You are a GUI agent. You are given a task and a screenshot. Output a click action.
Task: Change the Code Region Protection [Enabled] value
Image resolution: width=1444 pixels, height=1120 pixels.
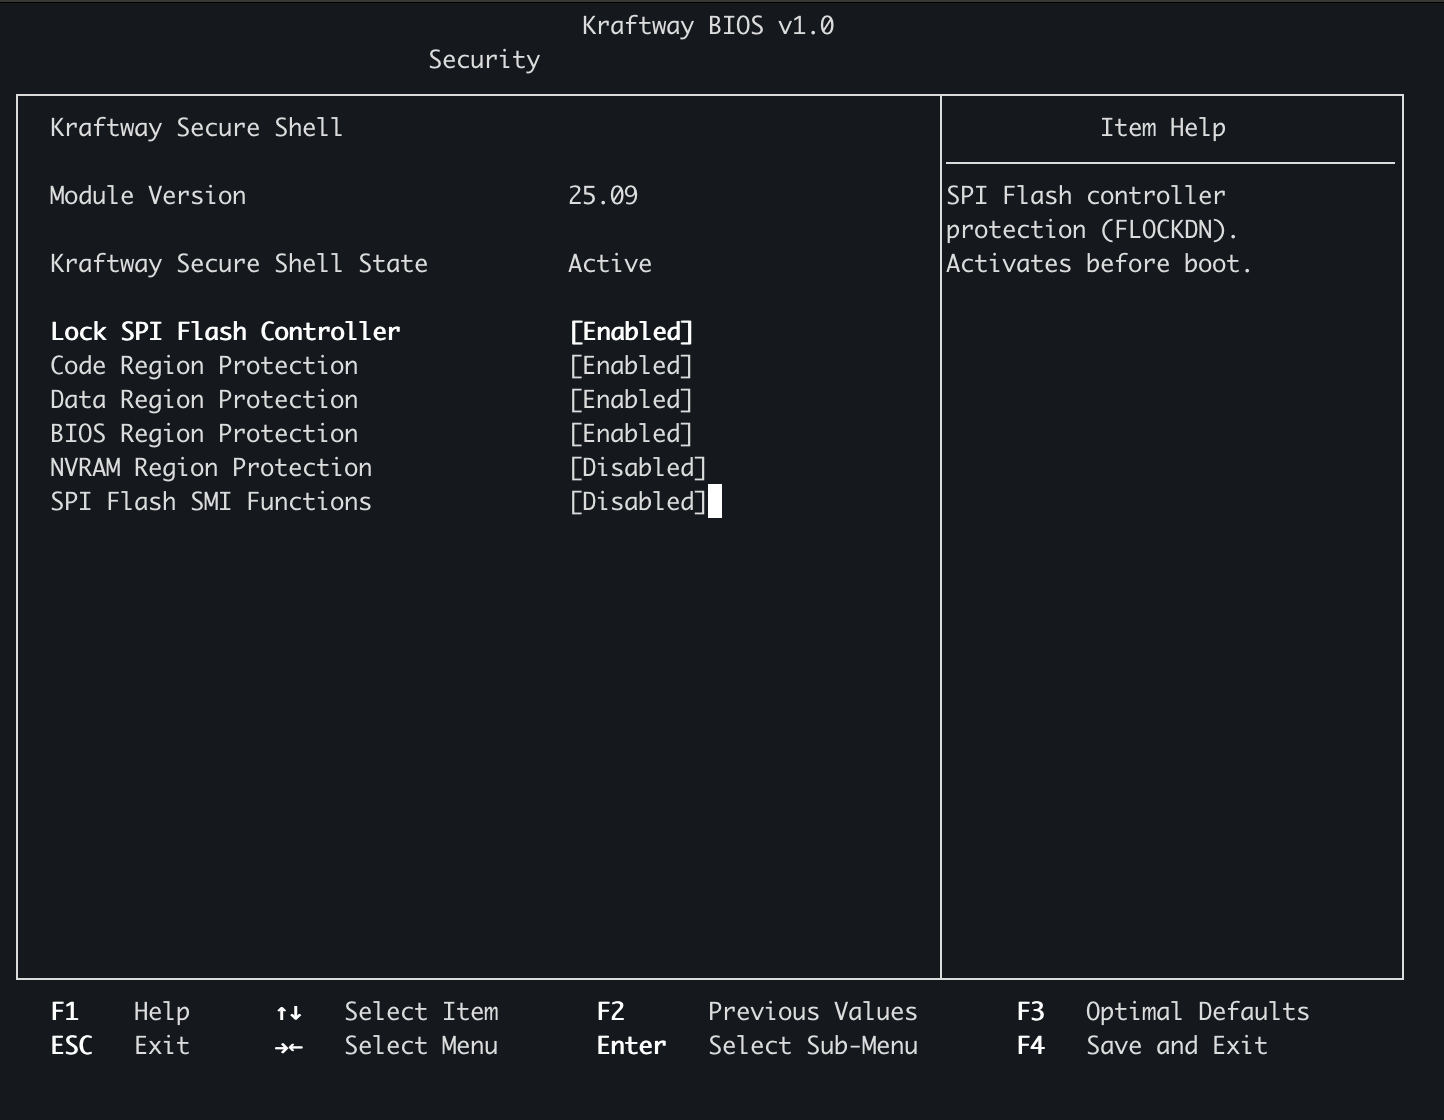631,366
